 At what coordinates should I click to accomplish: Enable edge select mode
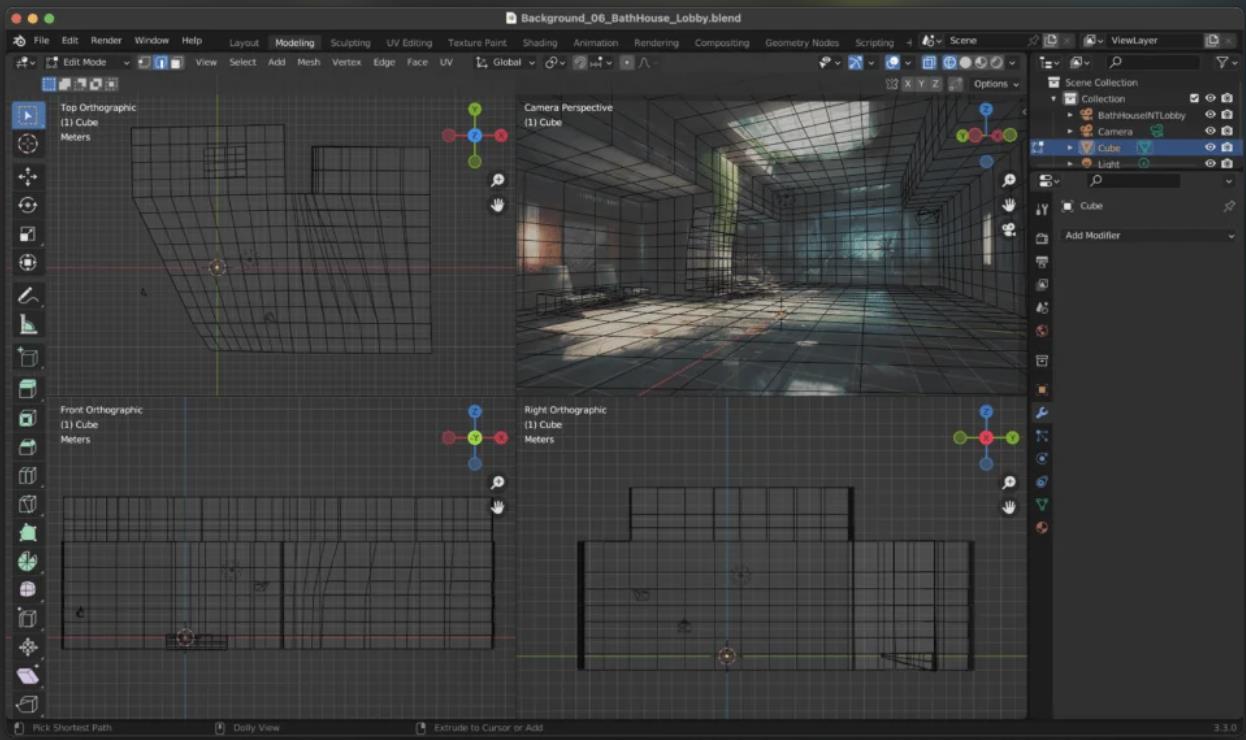tap(160, 62)
